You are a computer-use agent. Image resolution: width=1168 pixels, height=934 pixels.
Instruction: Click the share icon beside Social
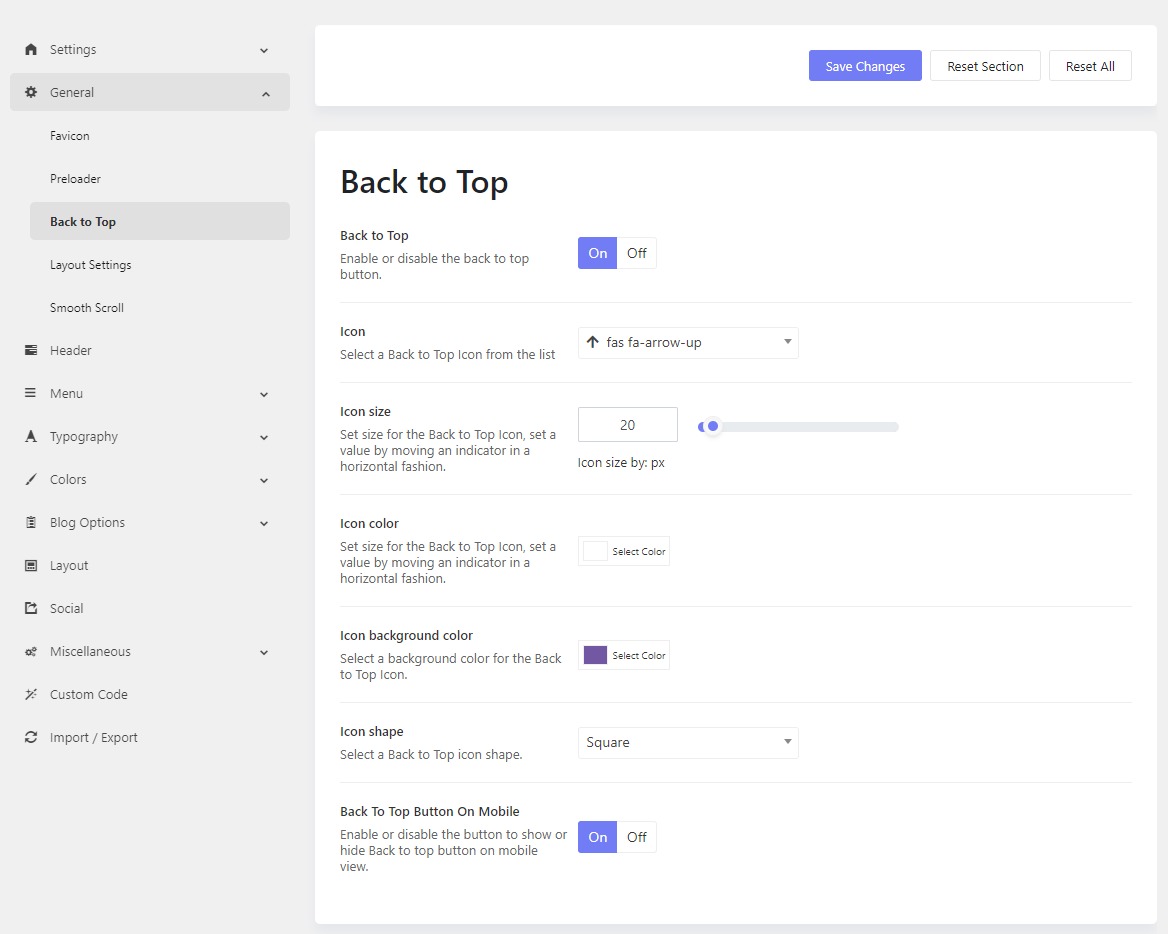click(x=31, y=608)
